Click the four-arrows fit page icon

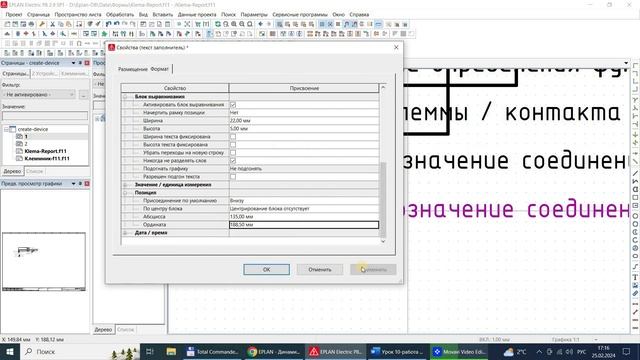pos(187,24)
